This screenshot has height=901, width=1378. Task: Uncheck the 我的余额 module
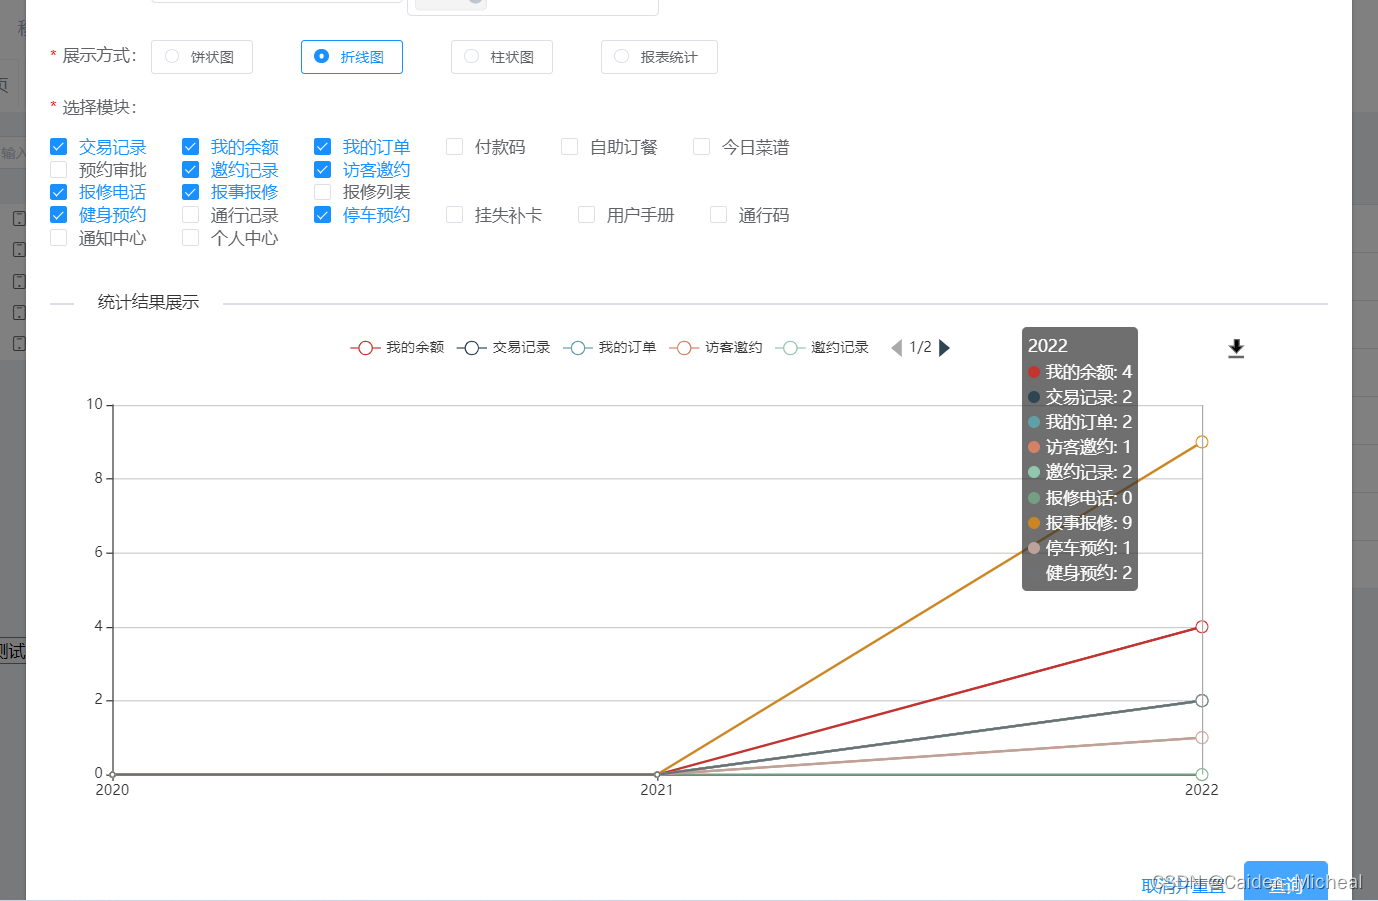[x=191, y=147]
